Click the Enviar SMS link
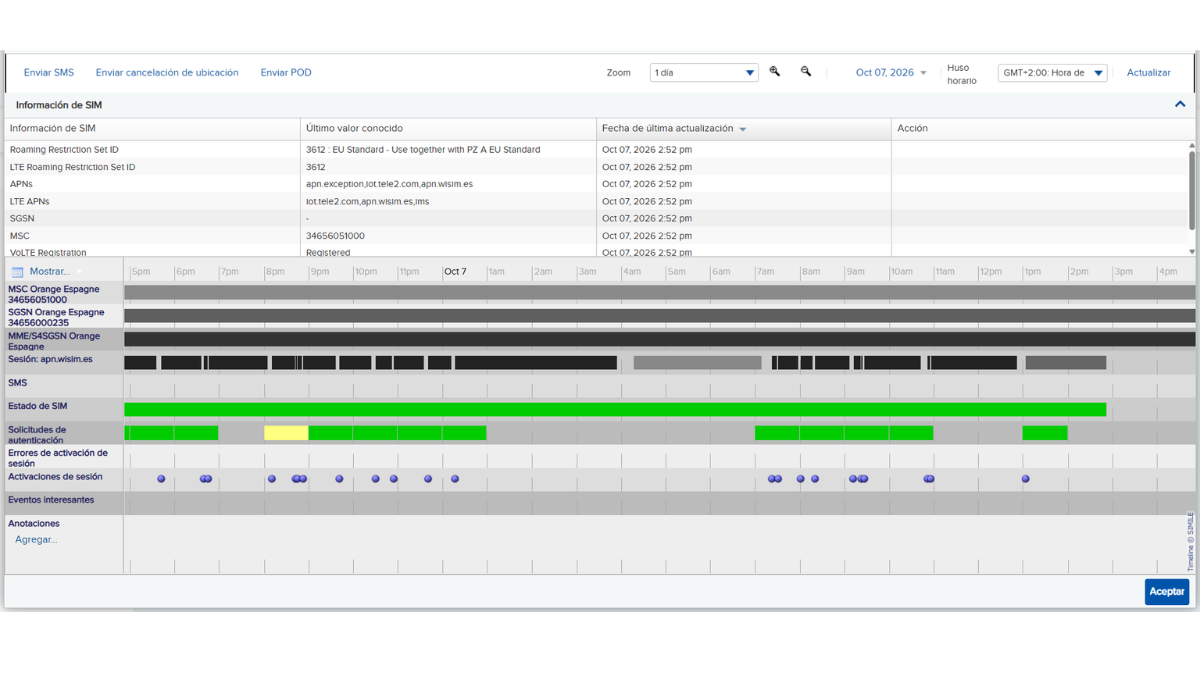Screen dimensions: 1200x680 [49, 73]
